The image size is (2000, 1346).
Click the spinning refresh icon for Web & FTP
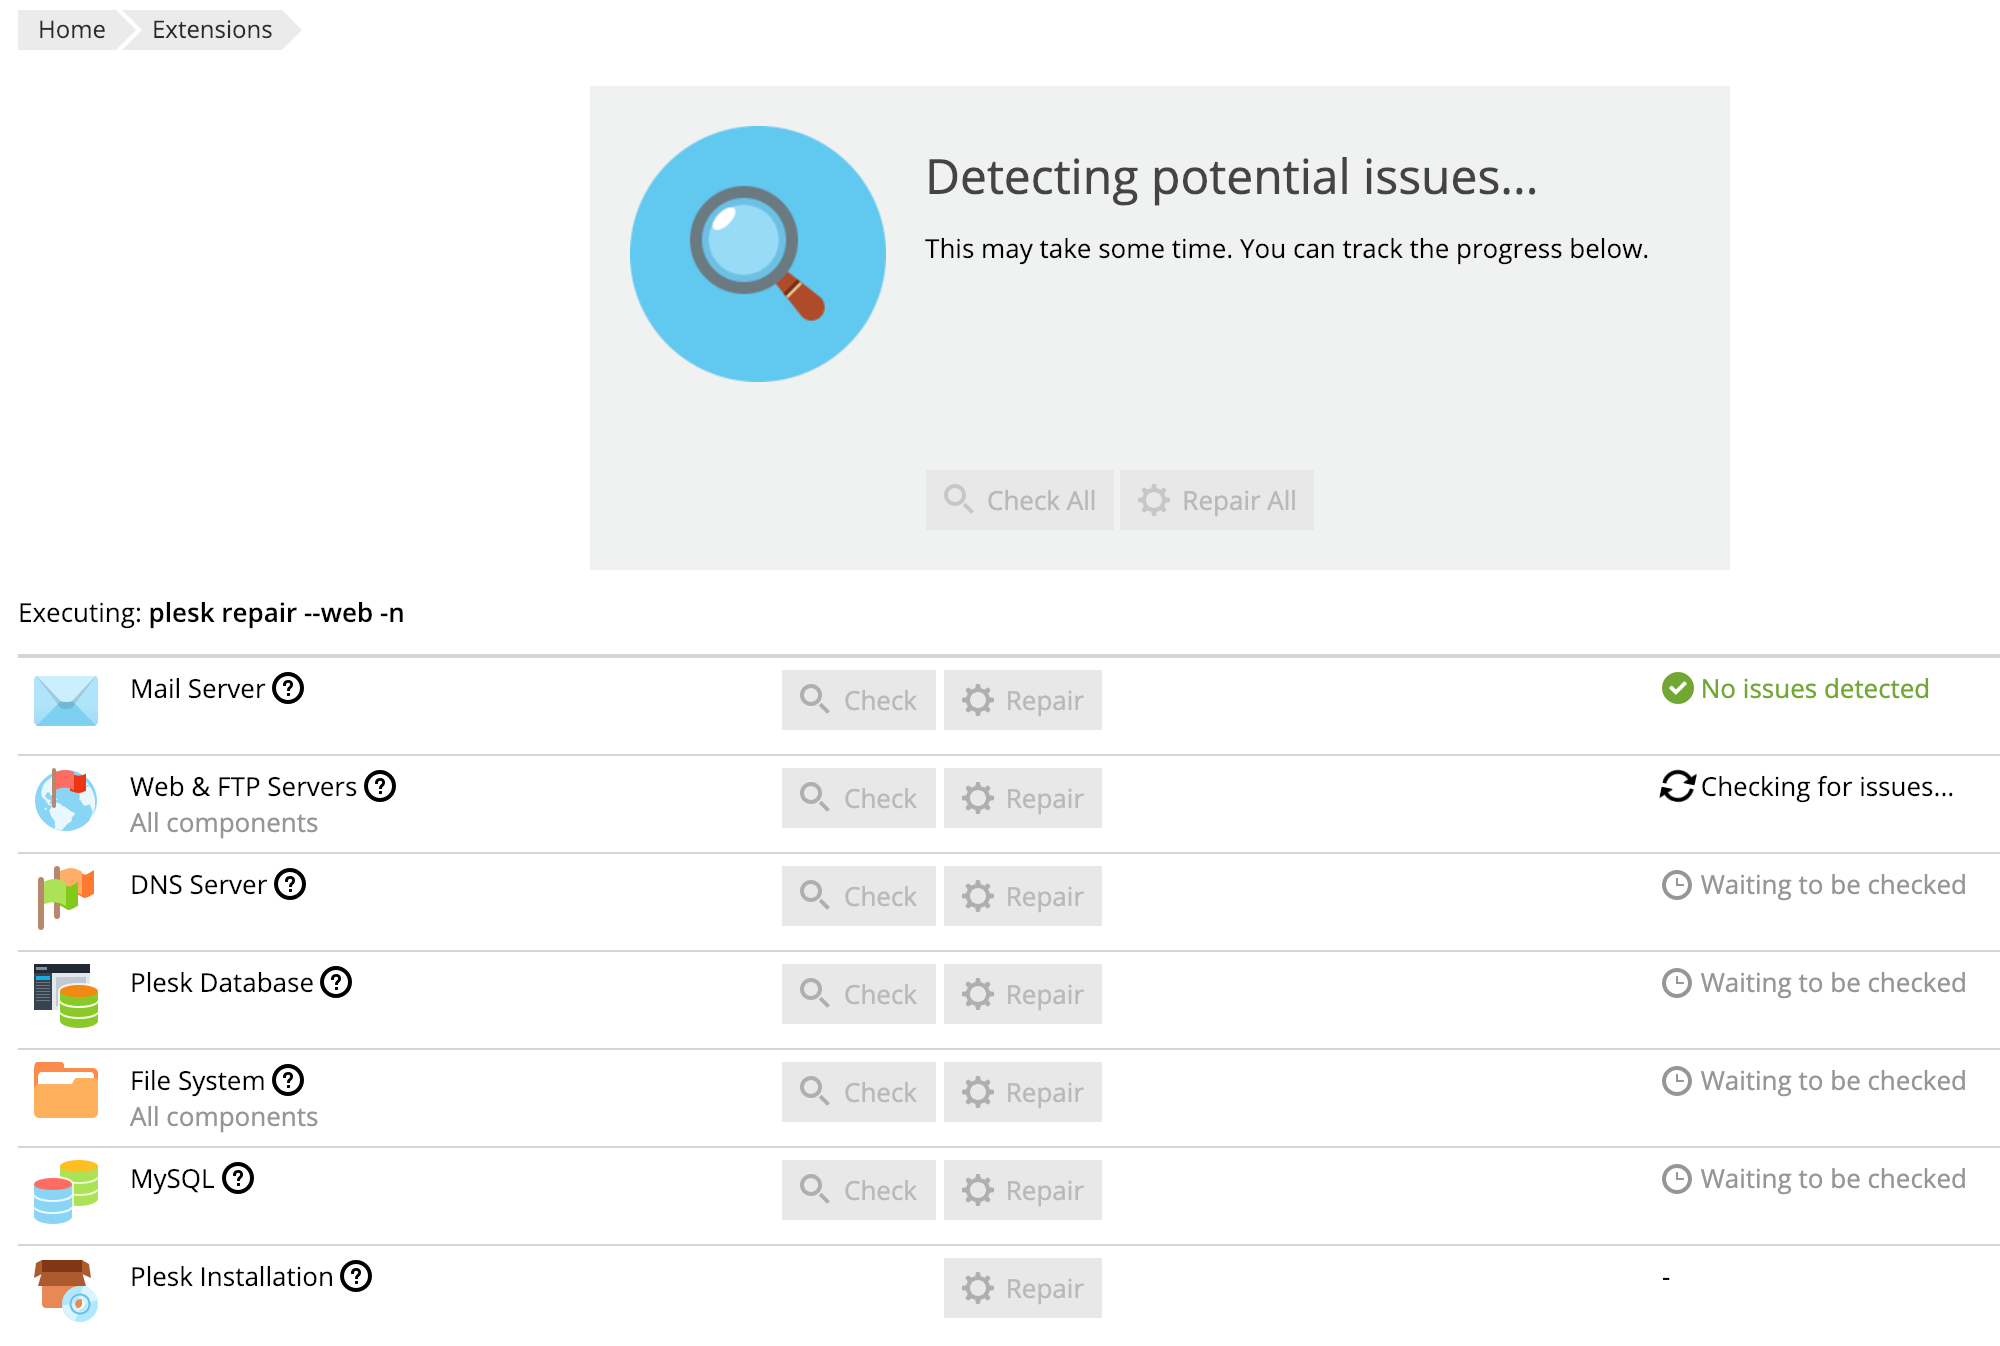point(1677,786)
